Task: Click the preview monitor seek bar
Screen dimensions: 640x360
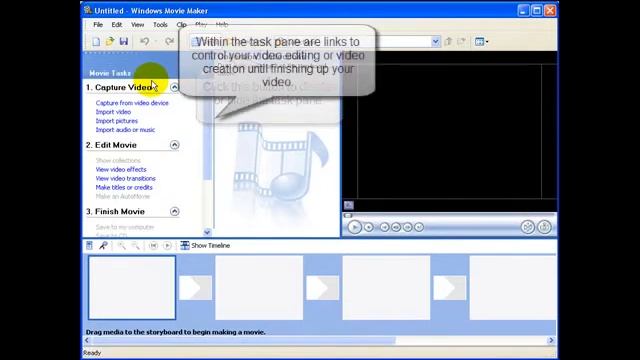Action: pyautogui.click(x=449, y=215)
